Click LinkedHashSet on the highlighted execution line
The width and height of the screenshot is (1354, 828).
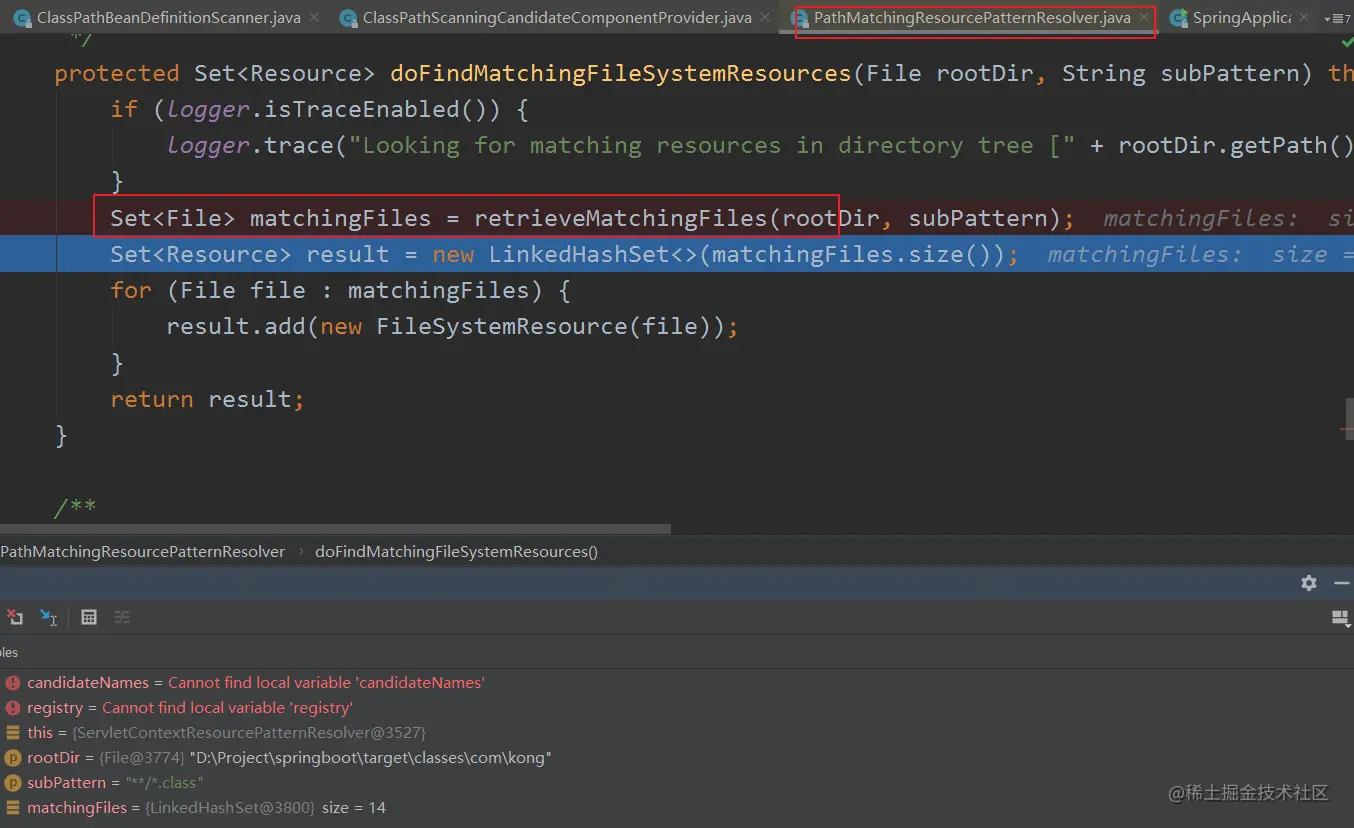(578, 255)
